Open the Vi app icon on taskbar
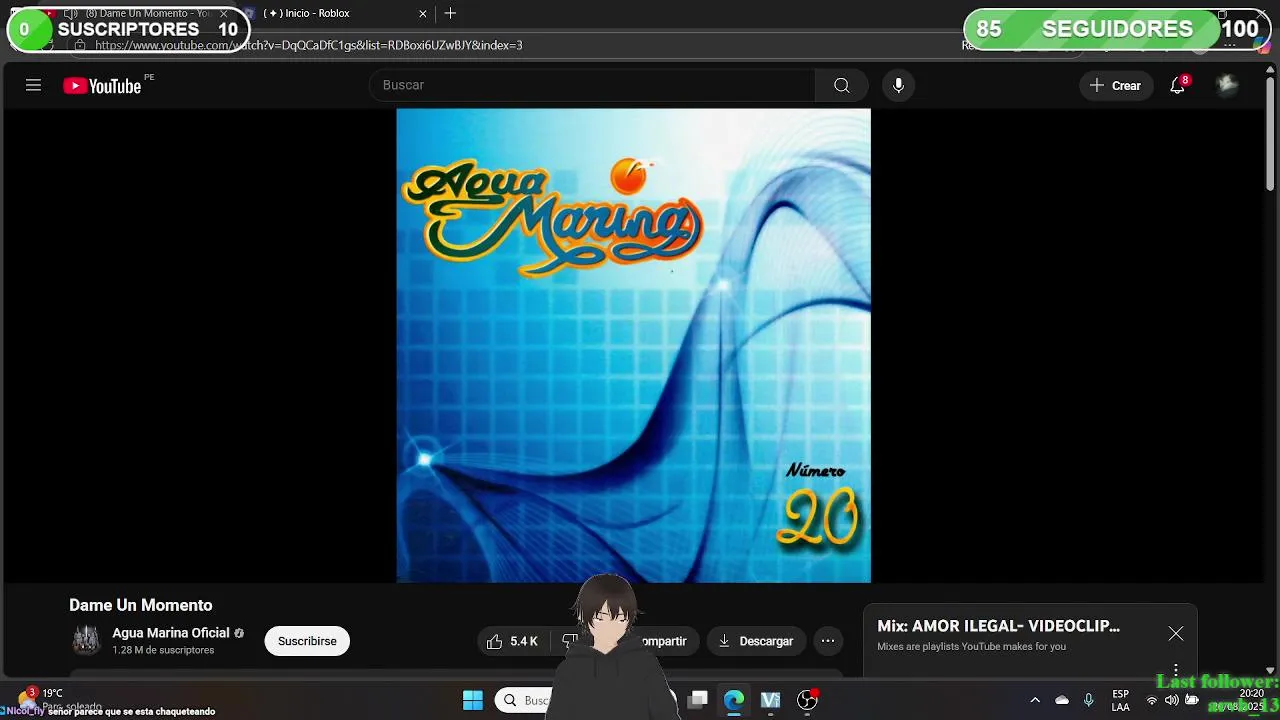 click(770, 700)
